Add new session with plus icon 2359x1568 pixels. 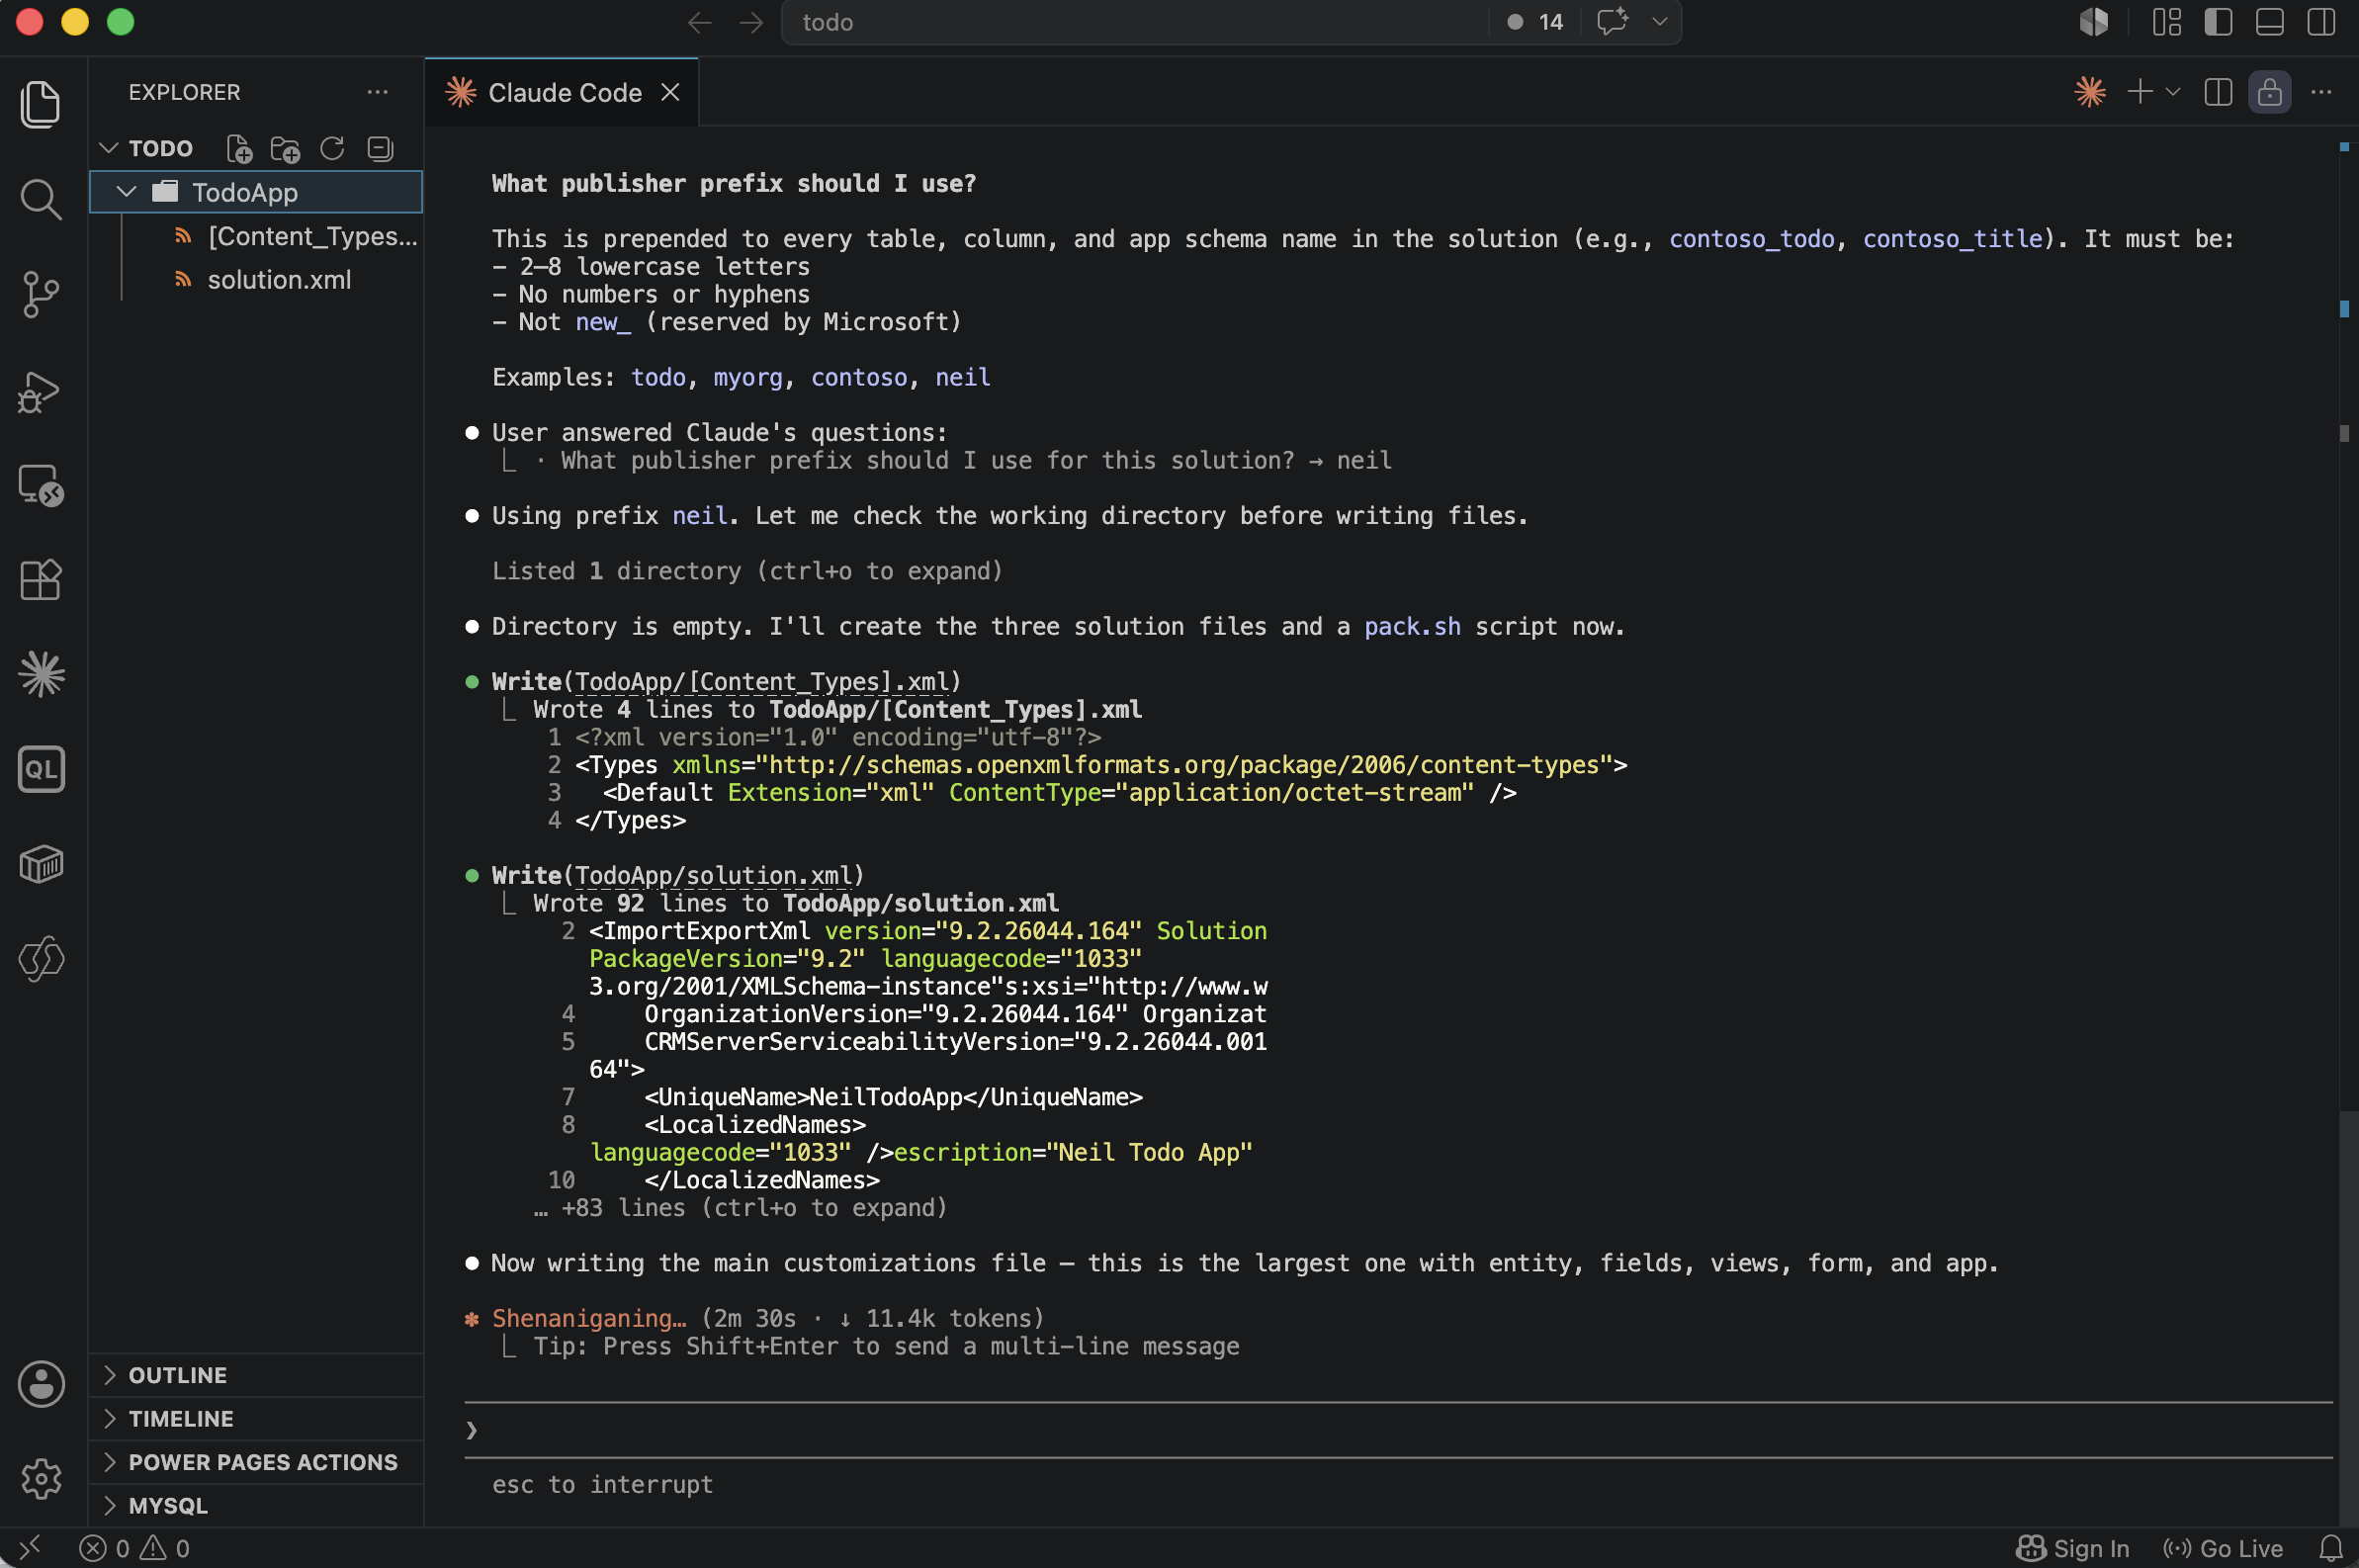[2139, 92]
